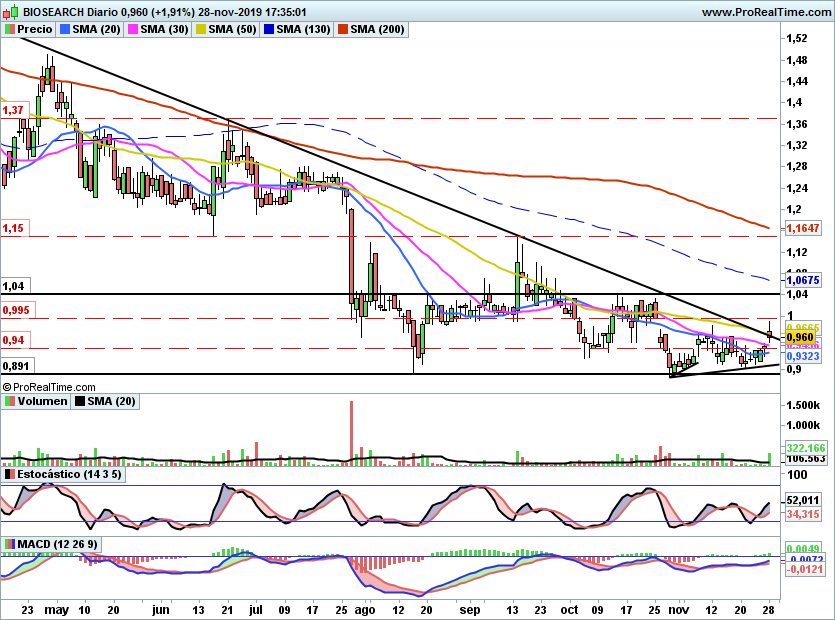Click the nov label on the date axis
This screenshot has width=835, height=620.
(x=678, y=610)
